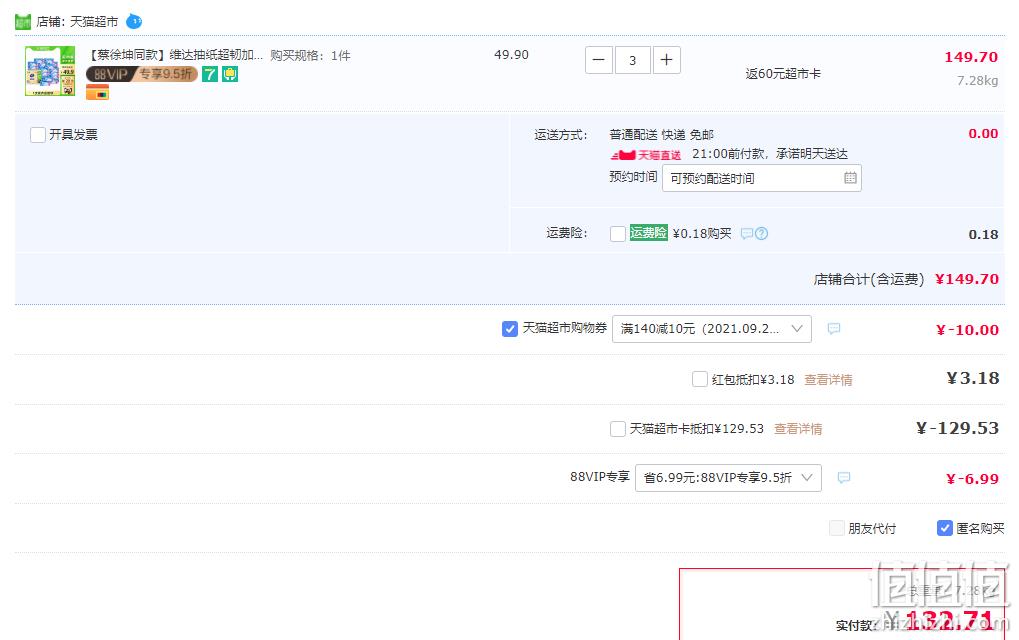This screenshot has width=1019, height=640.
Task: Open the 可预约配送时间 delivery time picker
Action: tap(762, 178)
